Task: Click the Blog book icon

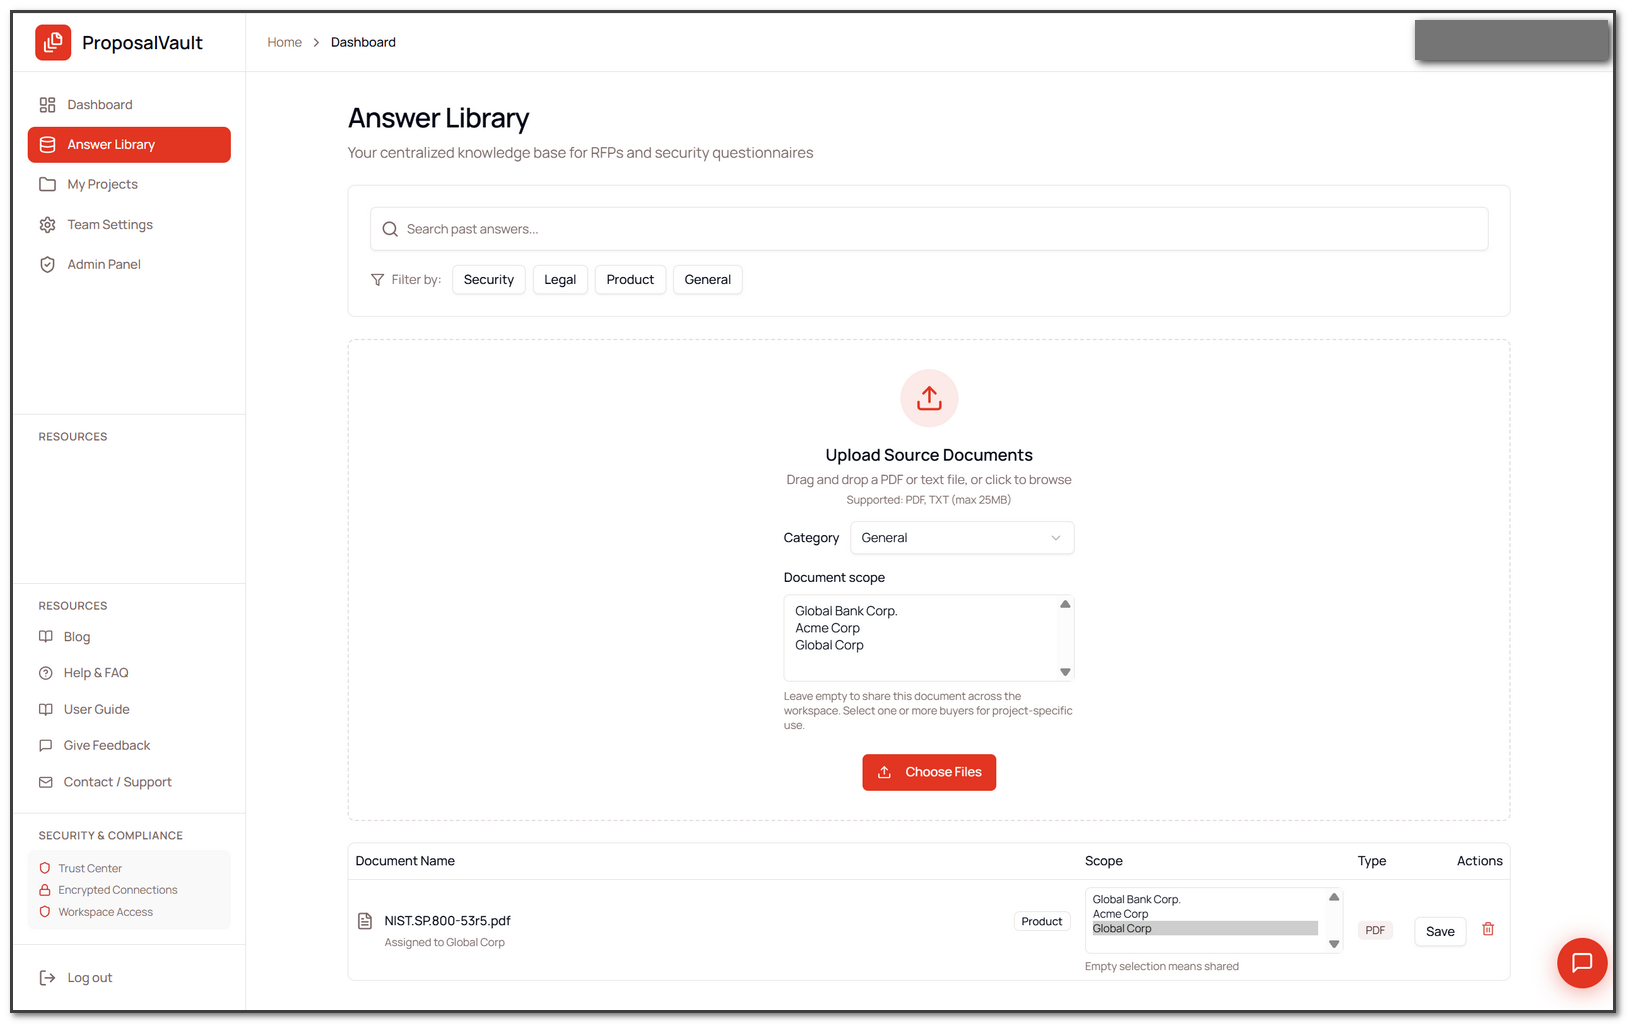Action: (46, 637)
